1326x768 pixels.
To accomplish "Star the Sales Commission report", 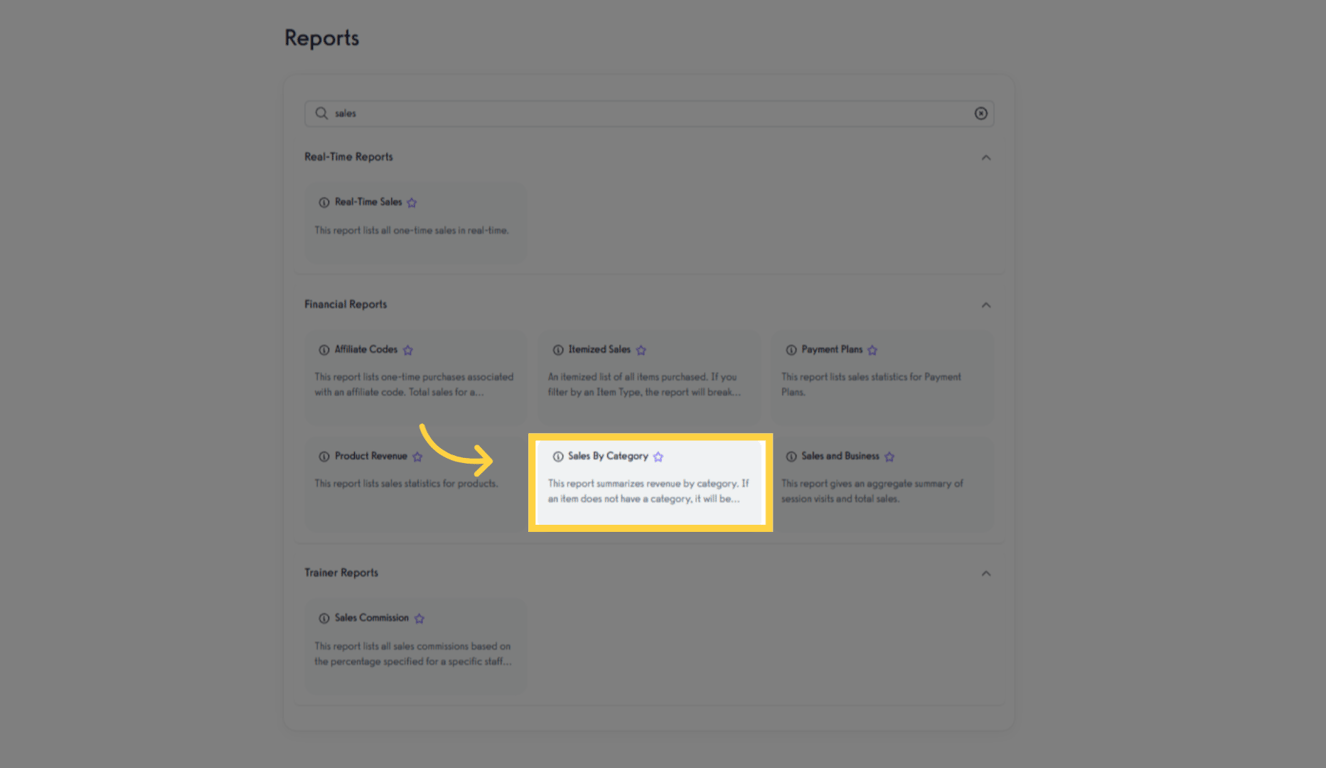I will click(419, 618).
